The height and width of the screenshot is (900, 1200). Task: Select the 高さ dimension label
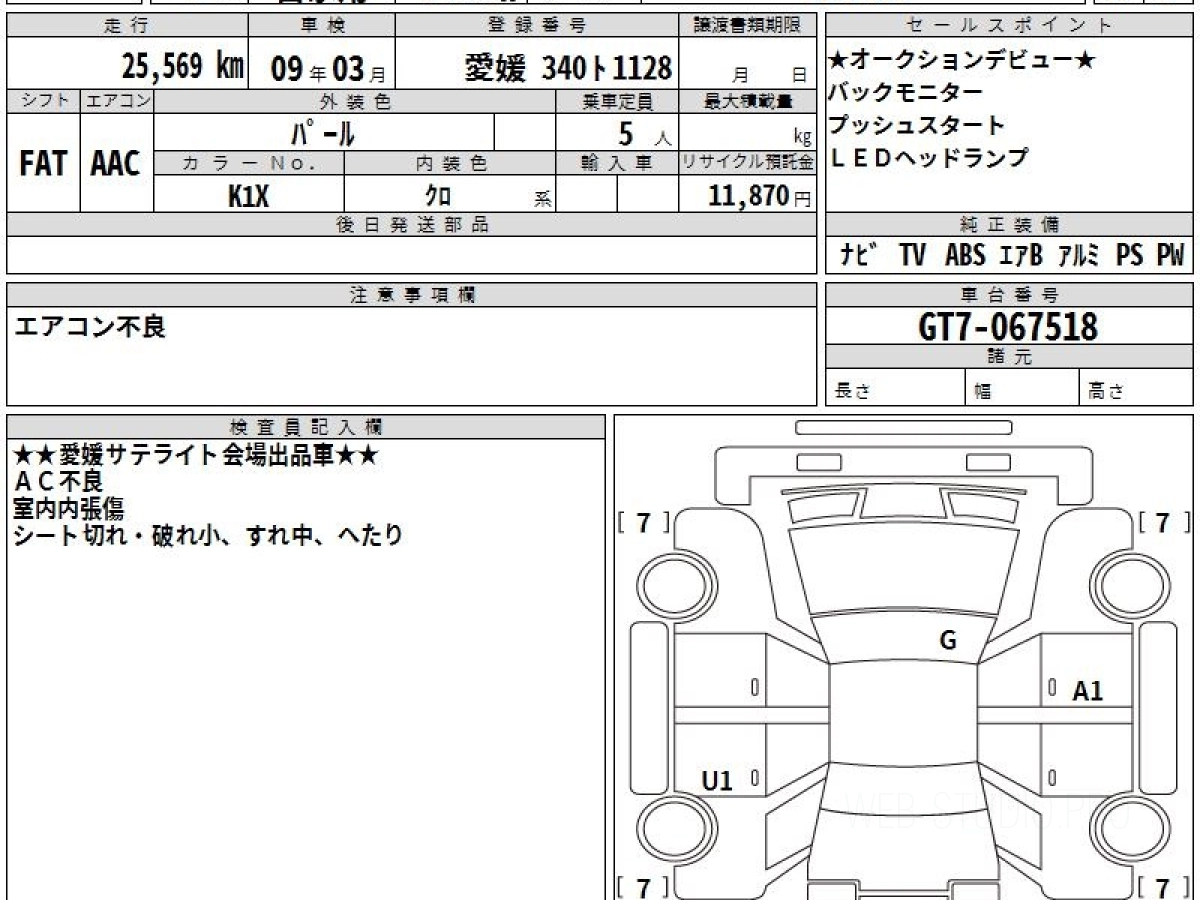pos(1106,392)
